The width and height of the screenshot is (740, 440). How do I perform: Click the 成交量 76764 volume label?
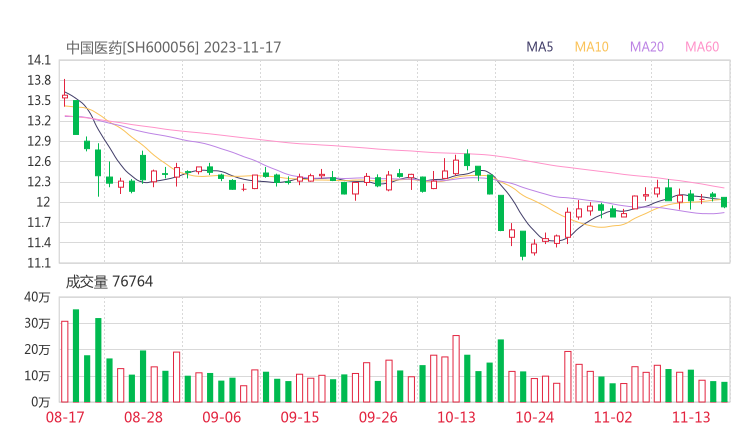click(x=109, y=281)
